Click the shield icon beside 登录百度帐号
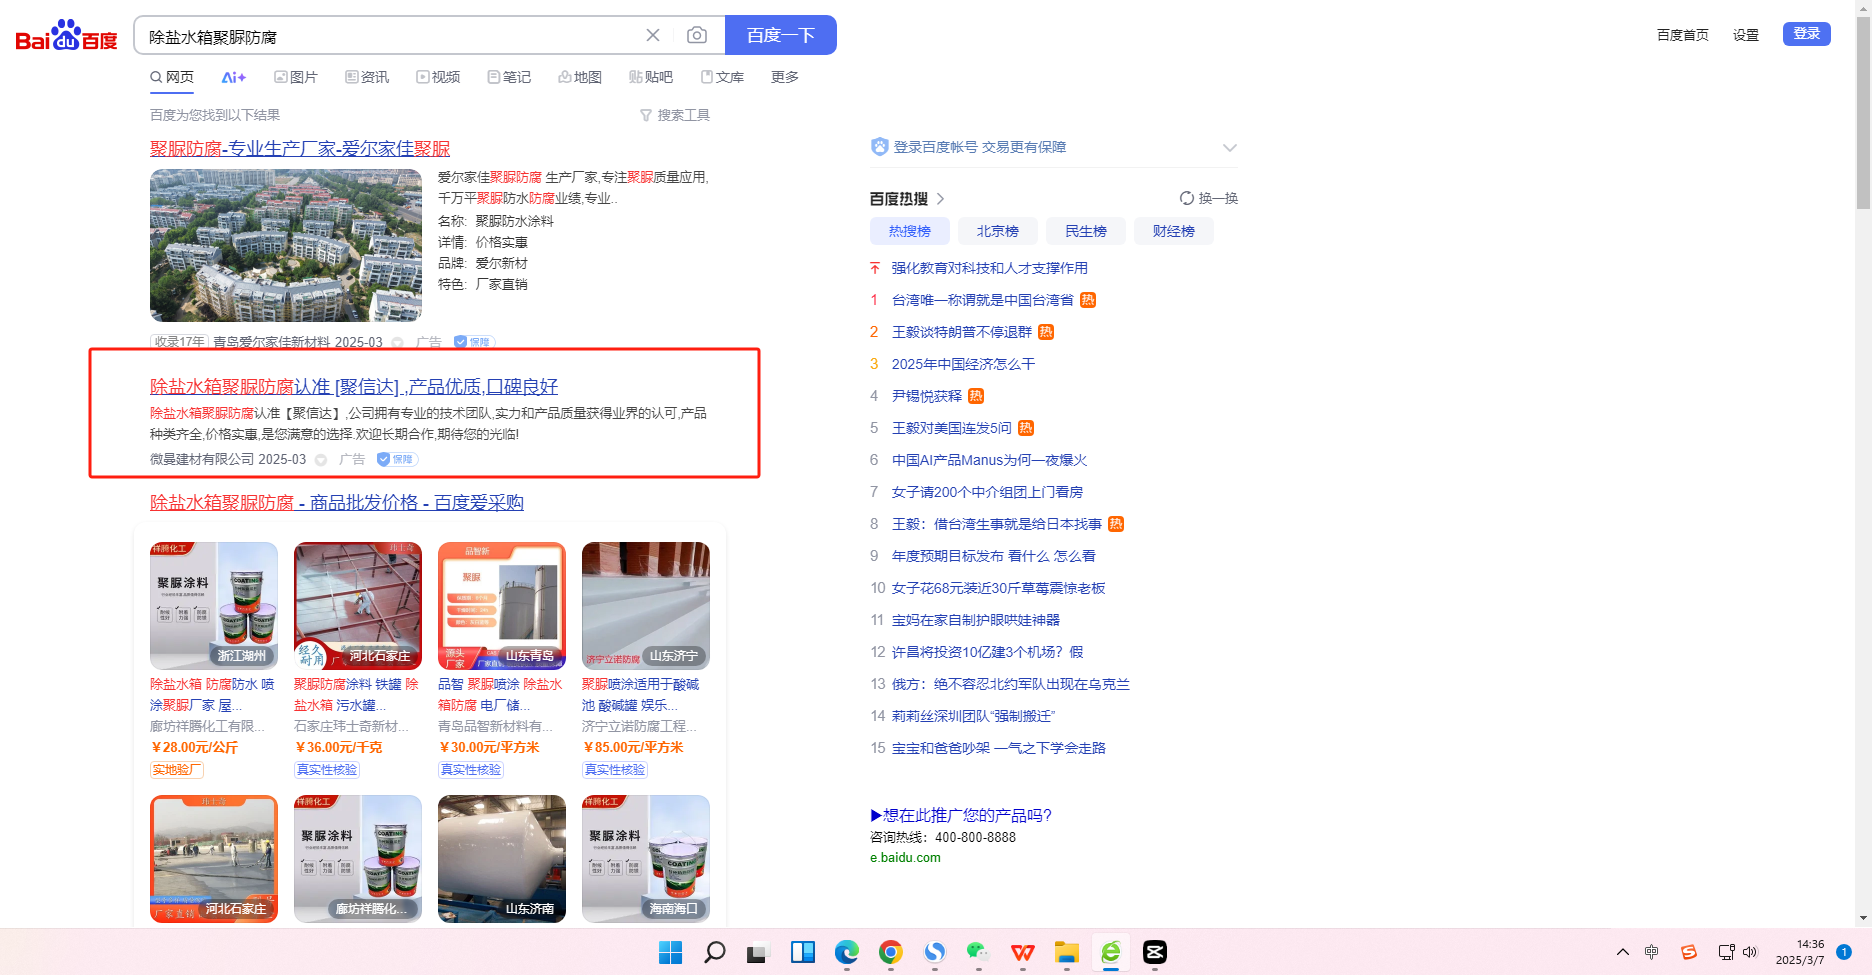 [x=879, y=147]
